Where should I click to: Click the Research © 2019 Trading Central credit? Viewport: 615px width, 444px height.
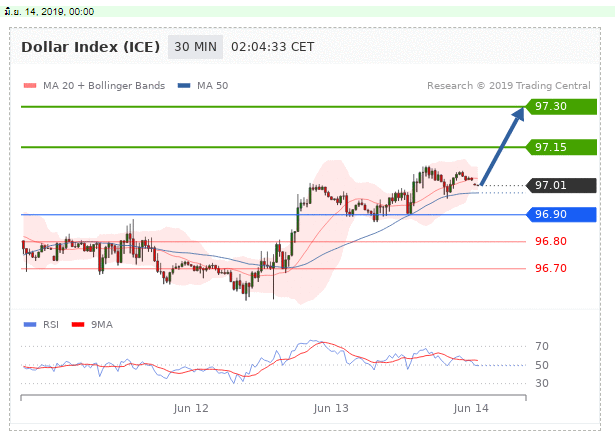(x=509, y=86)
